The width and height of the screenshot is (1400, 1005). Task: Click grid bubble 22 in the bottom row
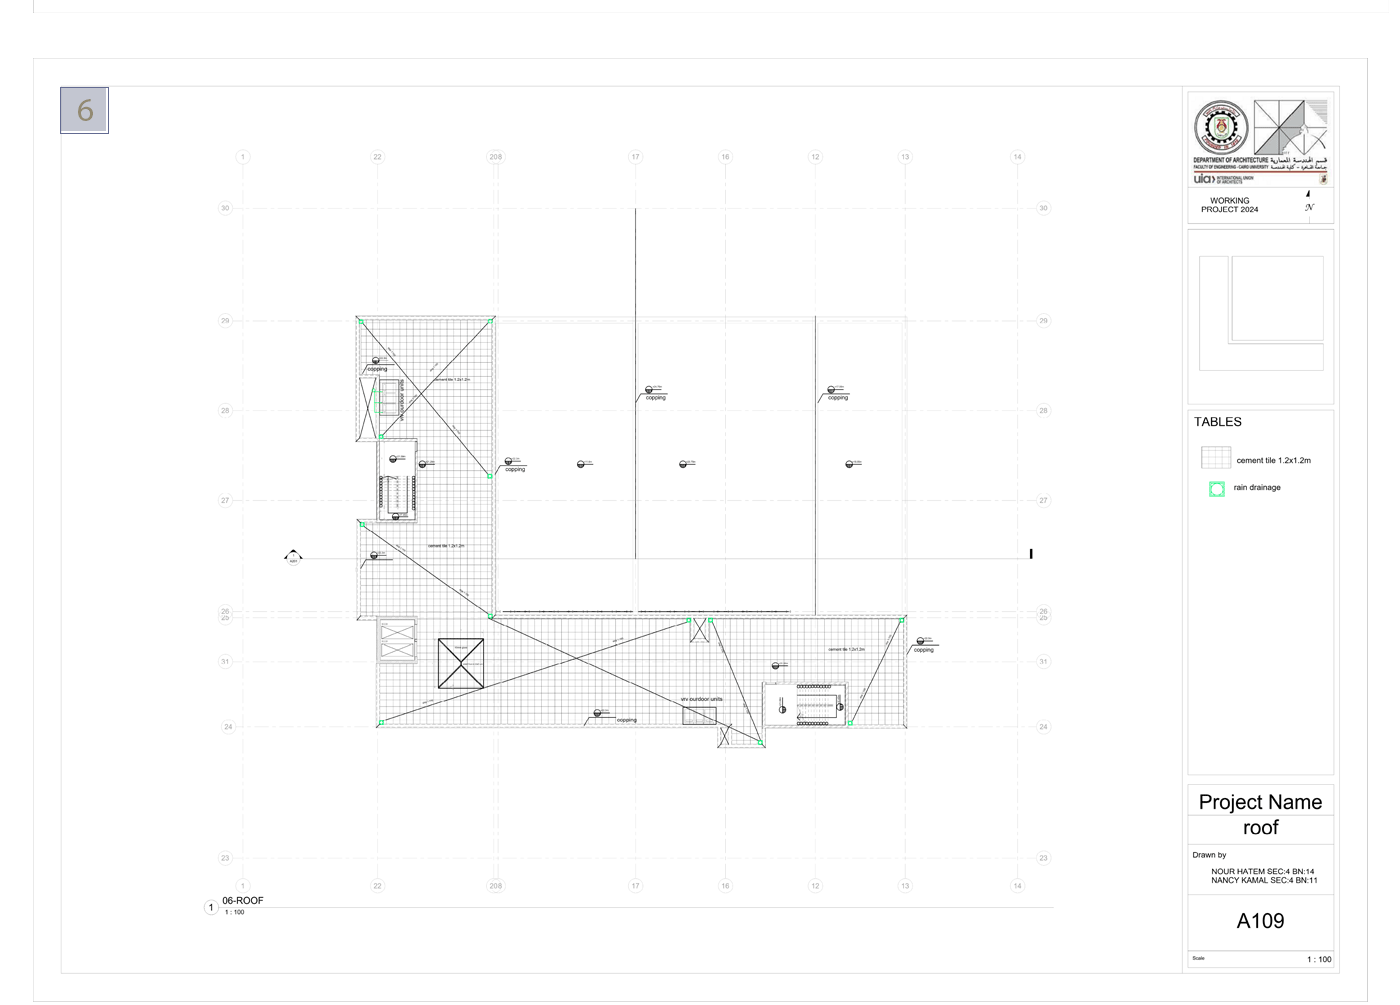(x=377, y=886)
